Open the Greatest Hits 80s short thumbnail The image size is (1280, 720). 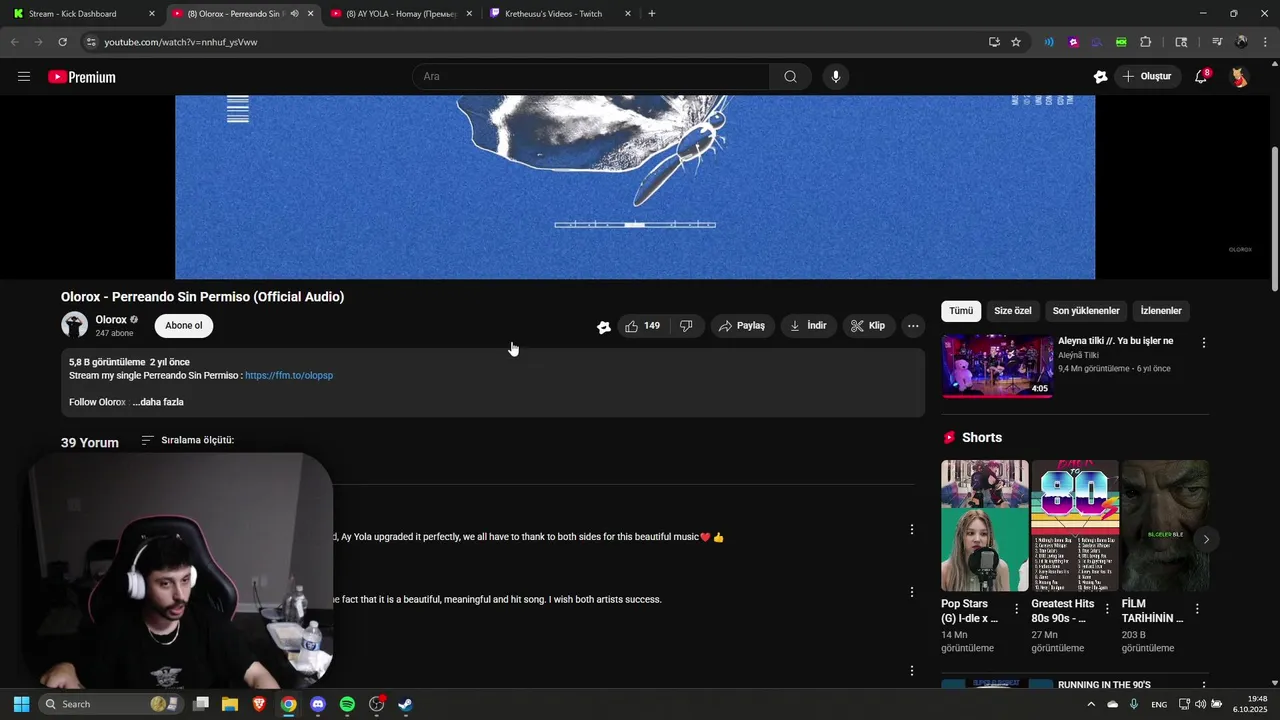pos(1075,526)
